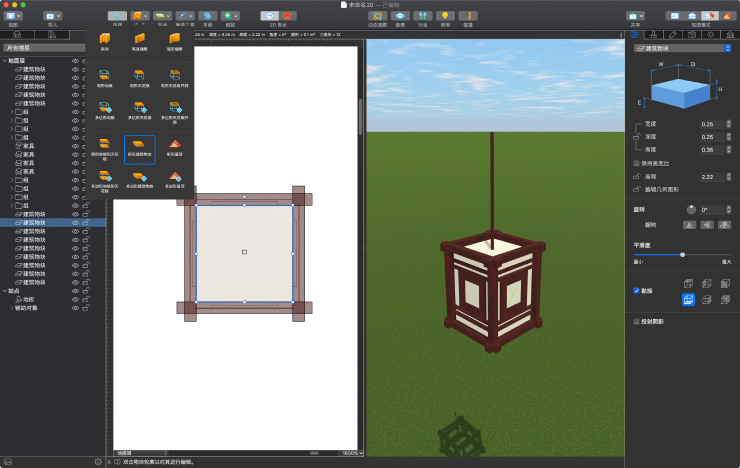Switch to 2D elevation view red button
Image resolution: width=740 pixels, height=468 pixels.
point(287,16)
